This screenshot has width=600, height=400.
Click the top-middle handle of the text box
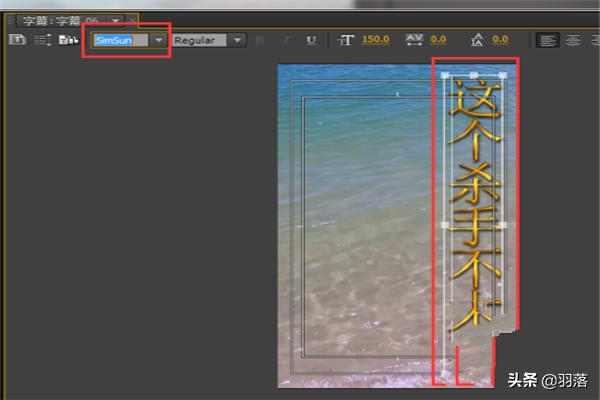click(x=474, y=75)
